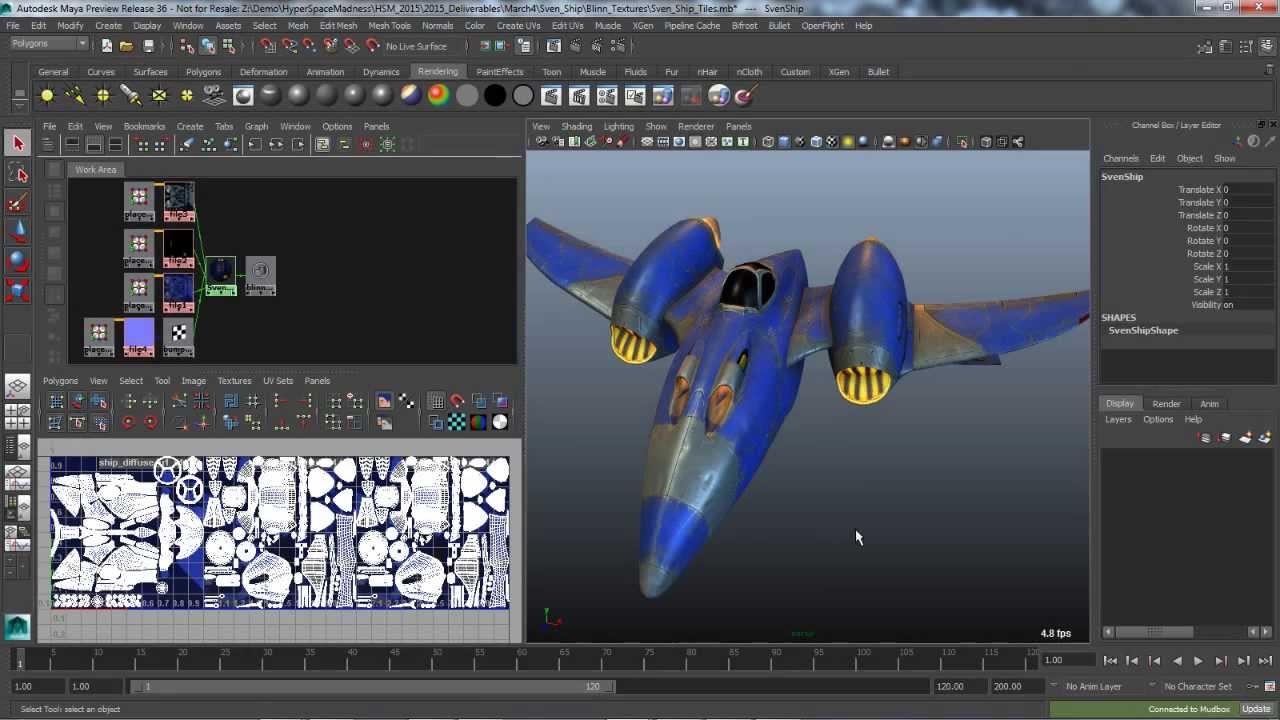This screenshot has width=1280, height=720.
Task: Click the SvenShip blinn node in Work Area
Action: tap(221, 276)
